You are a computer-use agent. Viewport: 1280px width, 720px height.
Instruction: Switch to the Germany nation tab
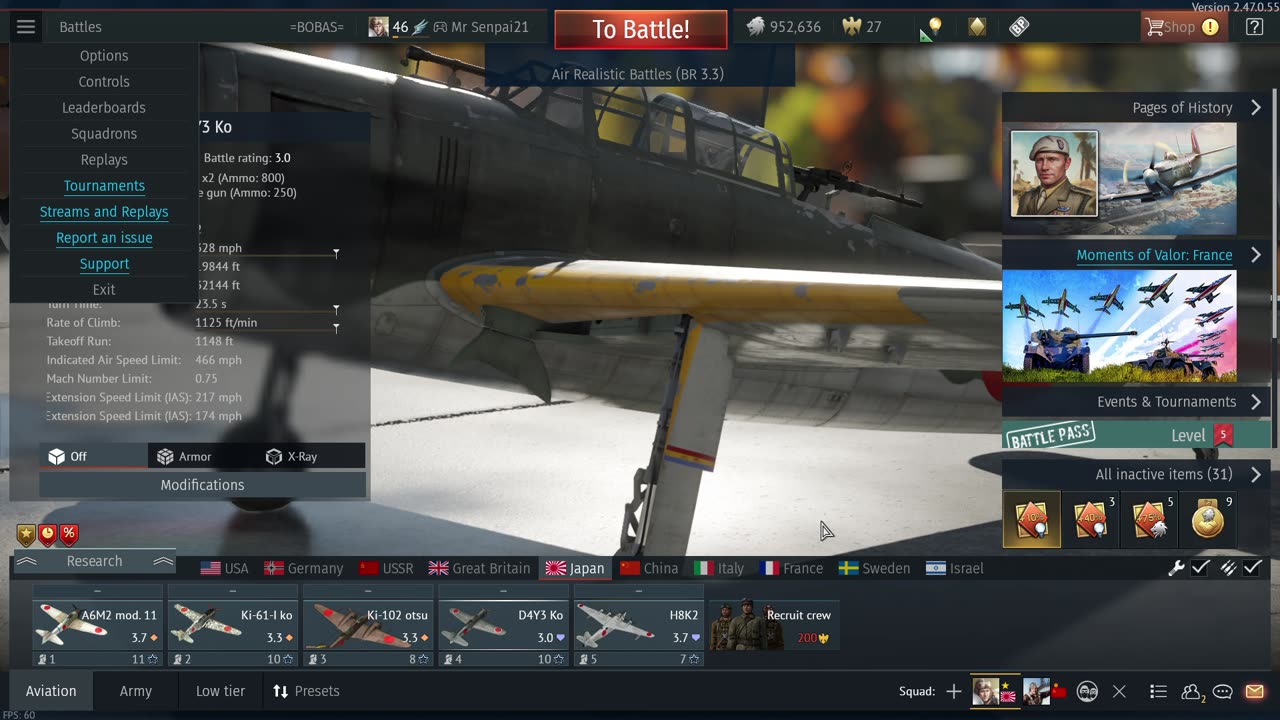coord(304,568)
